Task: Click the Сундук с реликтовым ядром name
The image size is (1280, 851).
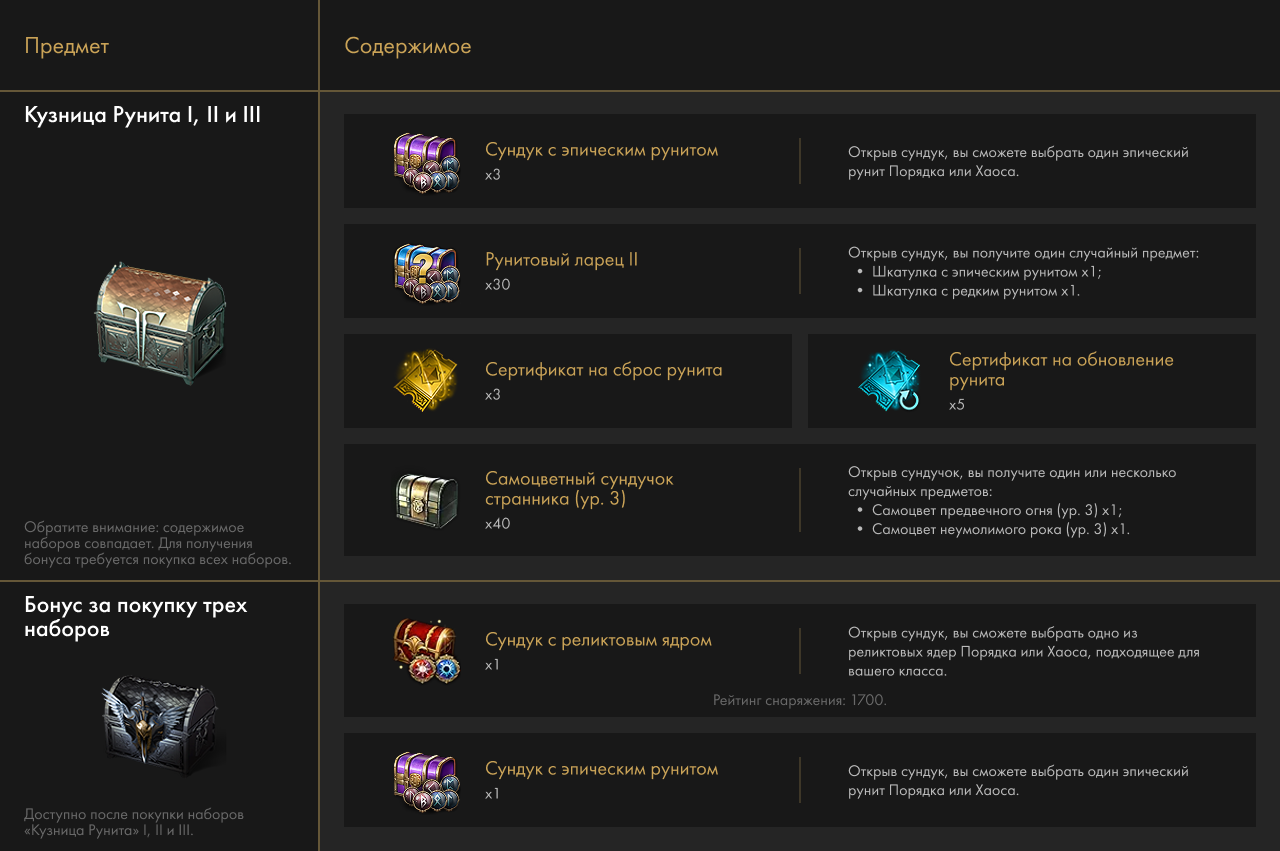Action: 598,640
